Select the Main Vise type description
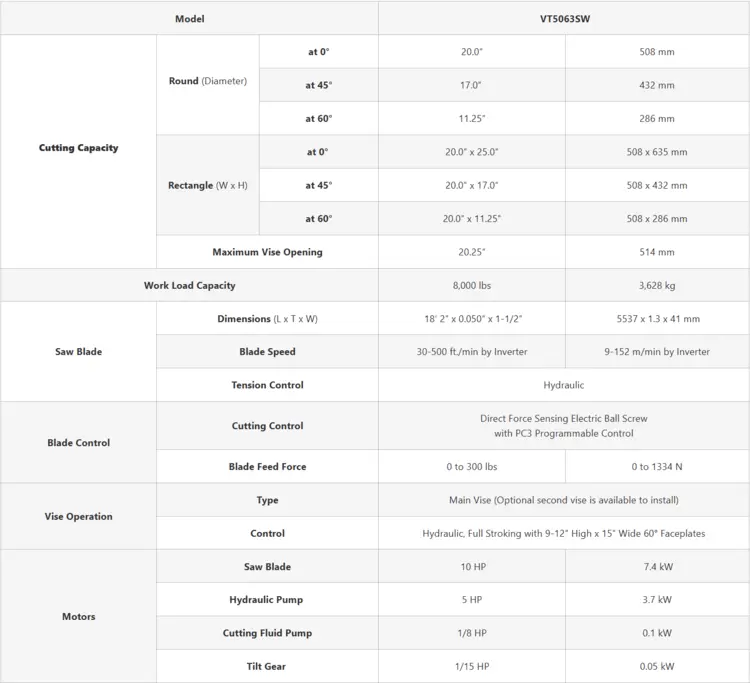 563,500
